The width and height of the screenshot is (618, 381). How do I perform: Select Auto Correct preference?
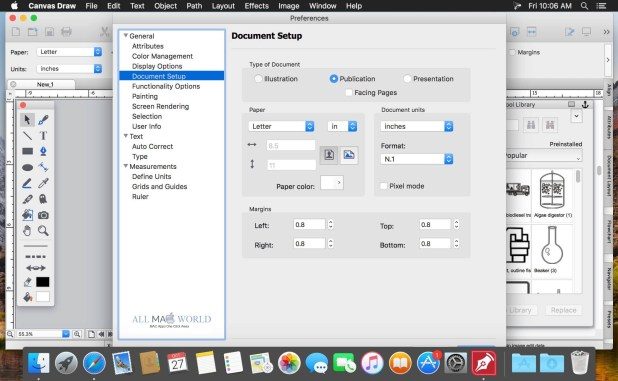tap(153, 147)
